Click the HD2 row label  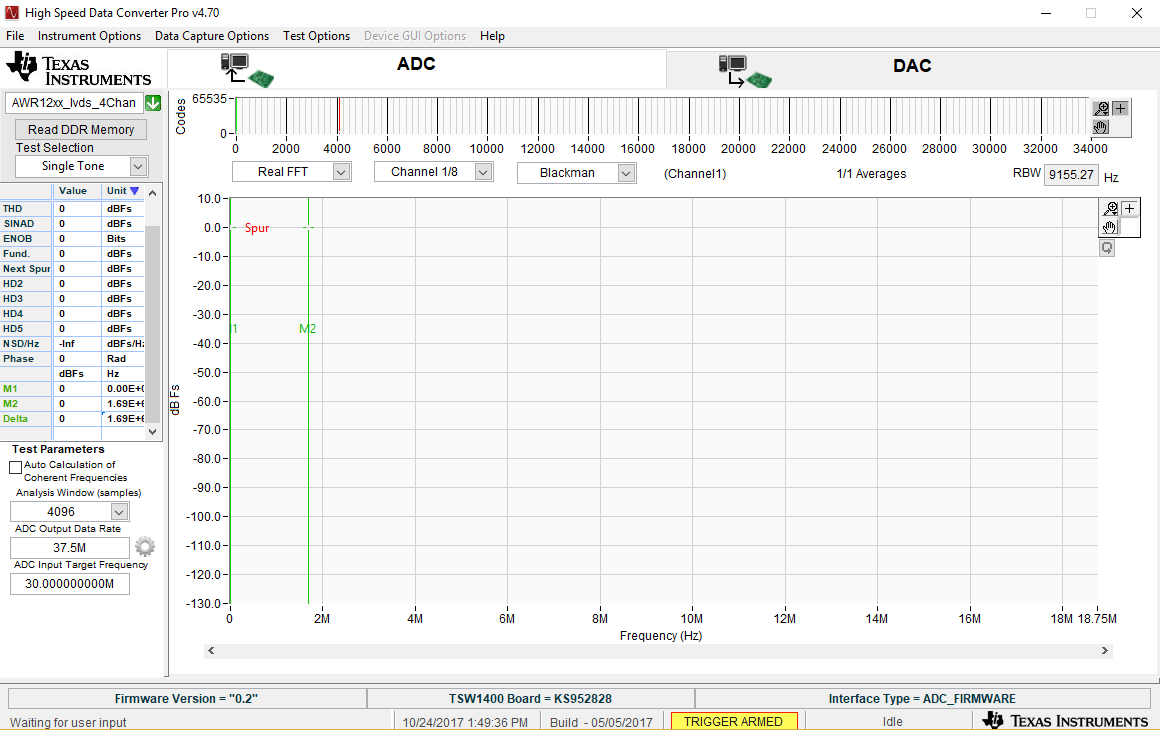13,283
